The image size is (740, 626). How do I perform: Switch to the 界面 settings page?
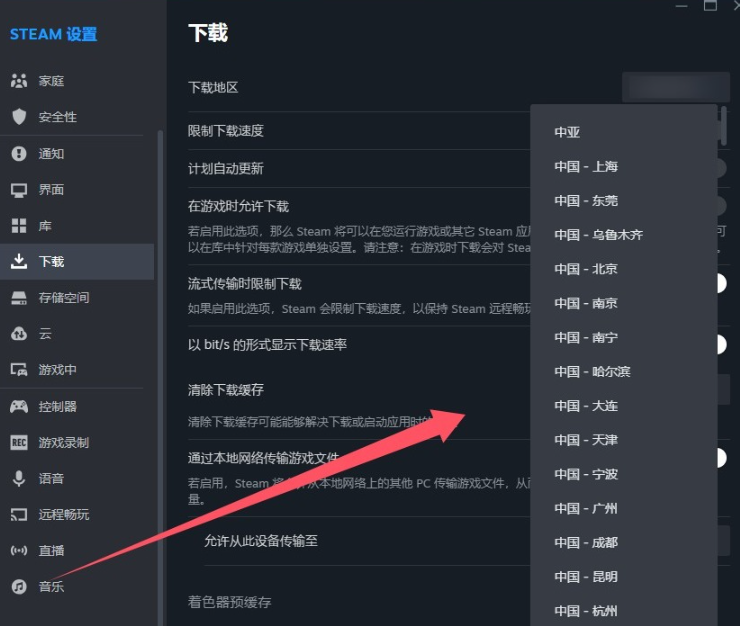[x=77, y=190]
